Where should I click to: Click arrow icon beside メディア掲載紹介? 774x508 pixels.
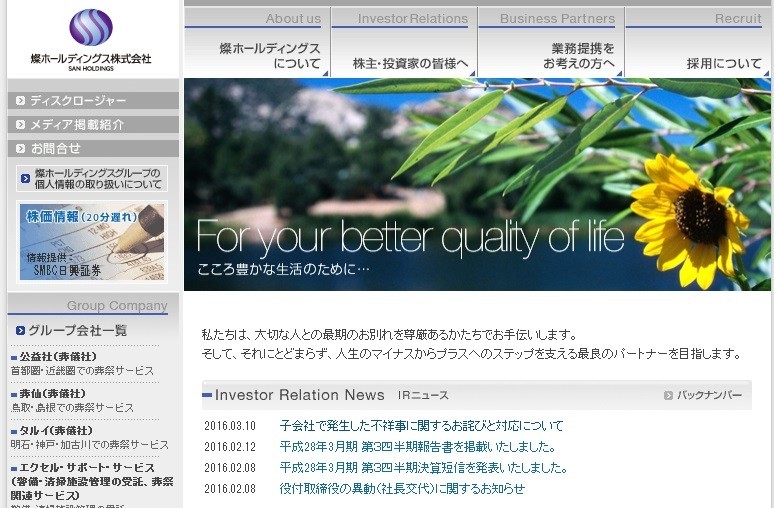pyautogui.click(x=20, y=124)
